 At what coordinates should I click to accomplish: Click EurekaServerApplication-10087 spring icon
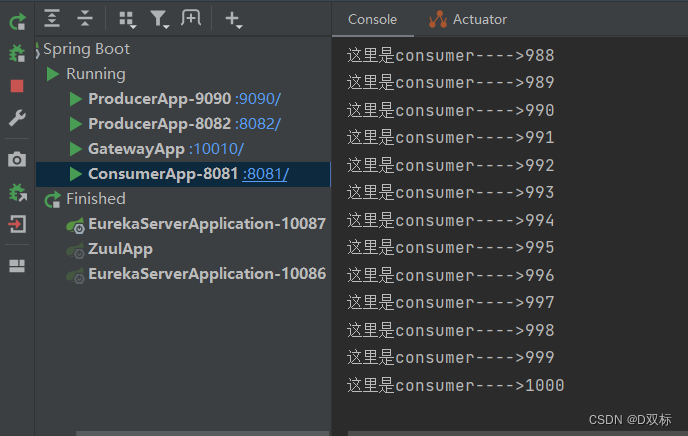coord(75,226)
